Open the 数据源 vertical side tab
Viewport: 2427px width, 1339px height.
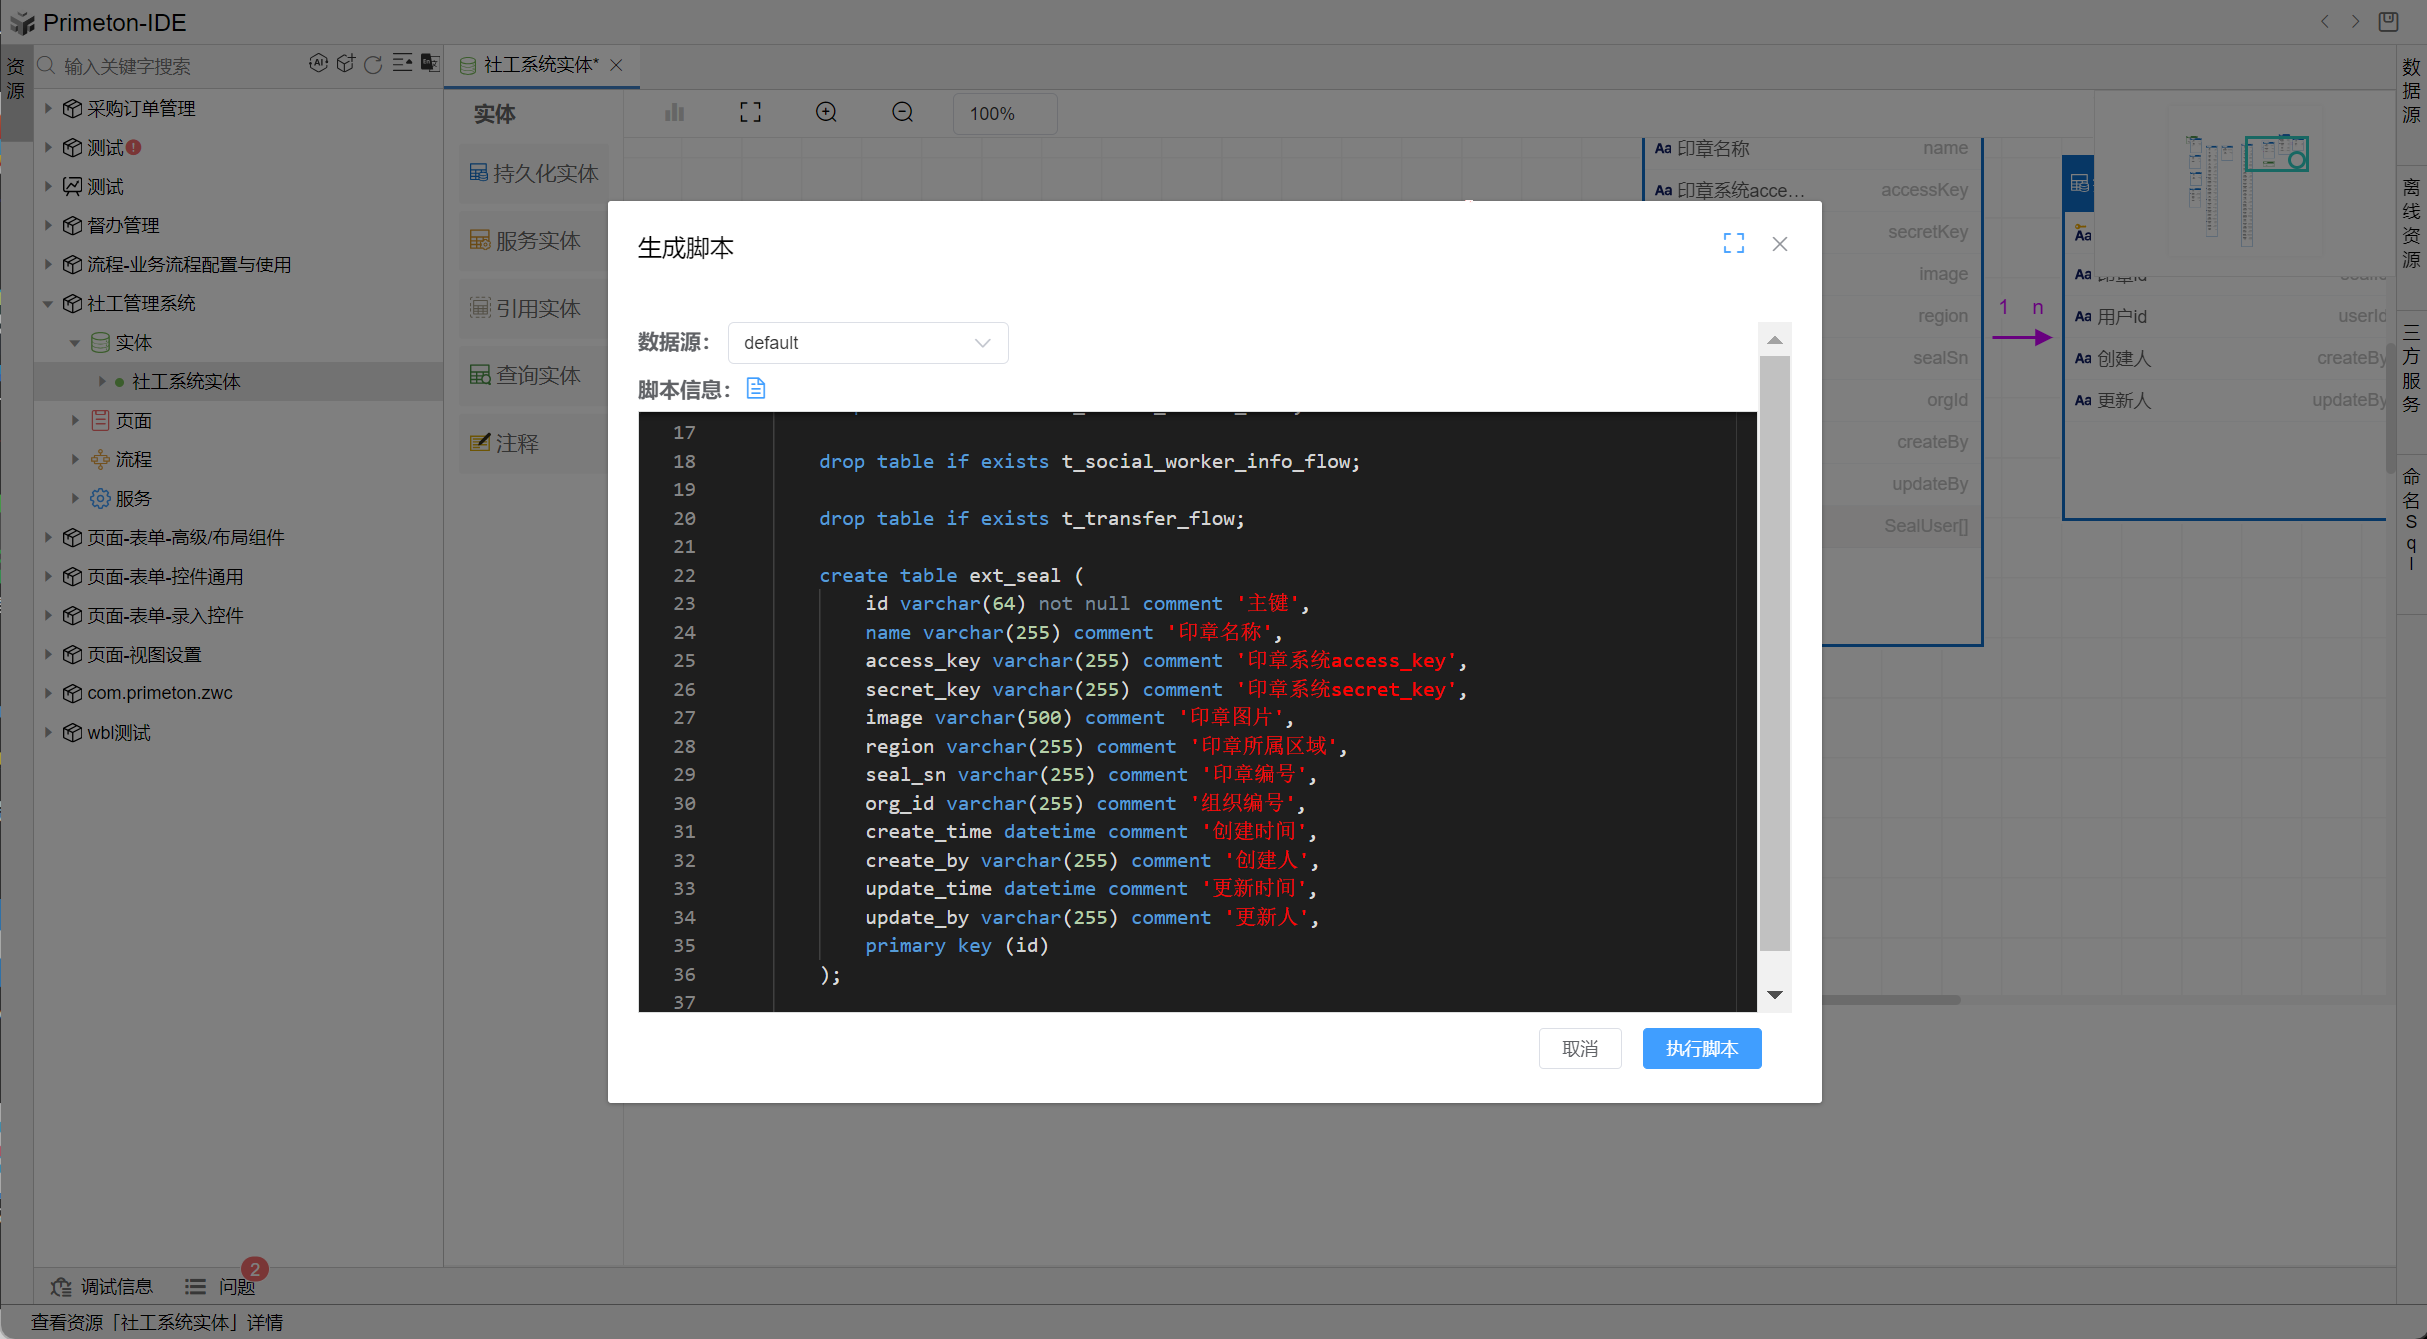click(x=2411, y=90)
